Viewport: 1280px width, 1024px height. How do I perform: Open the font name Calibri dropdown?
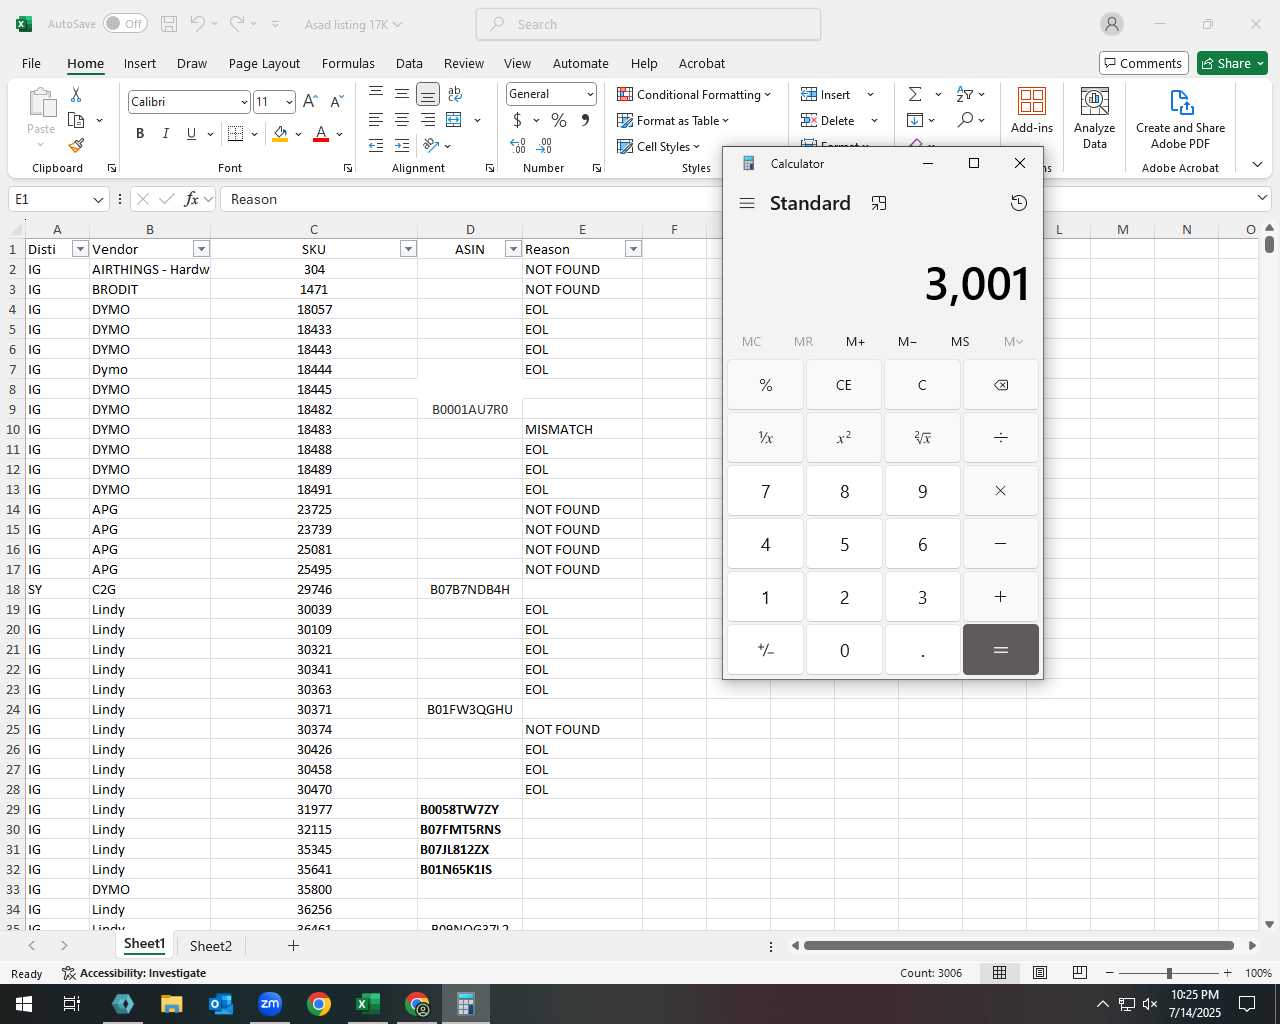coord(243,102)
